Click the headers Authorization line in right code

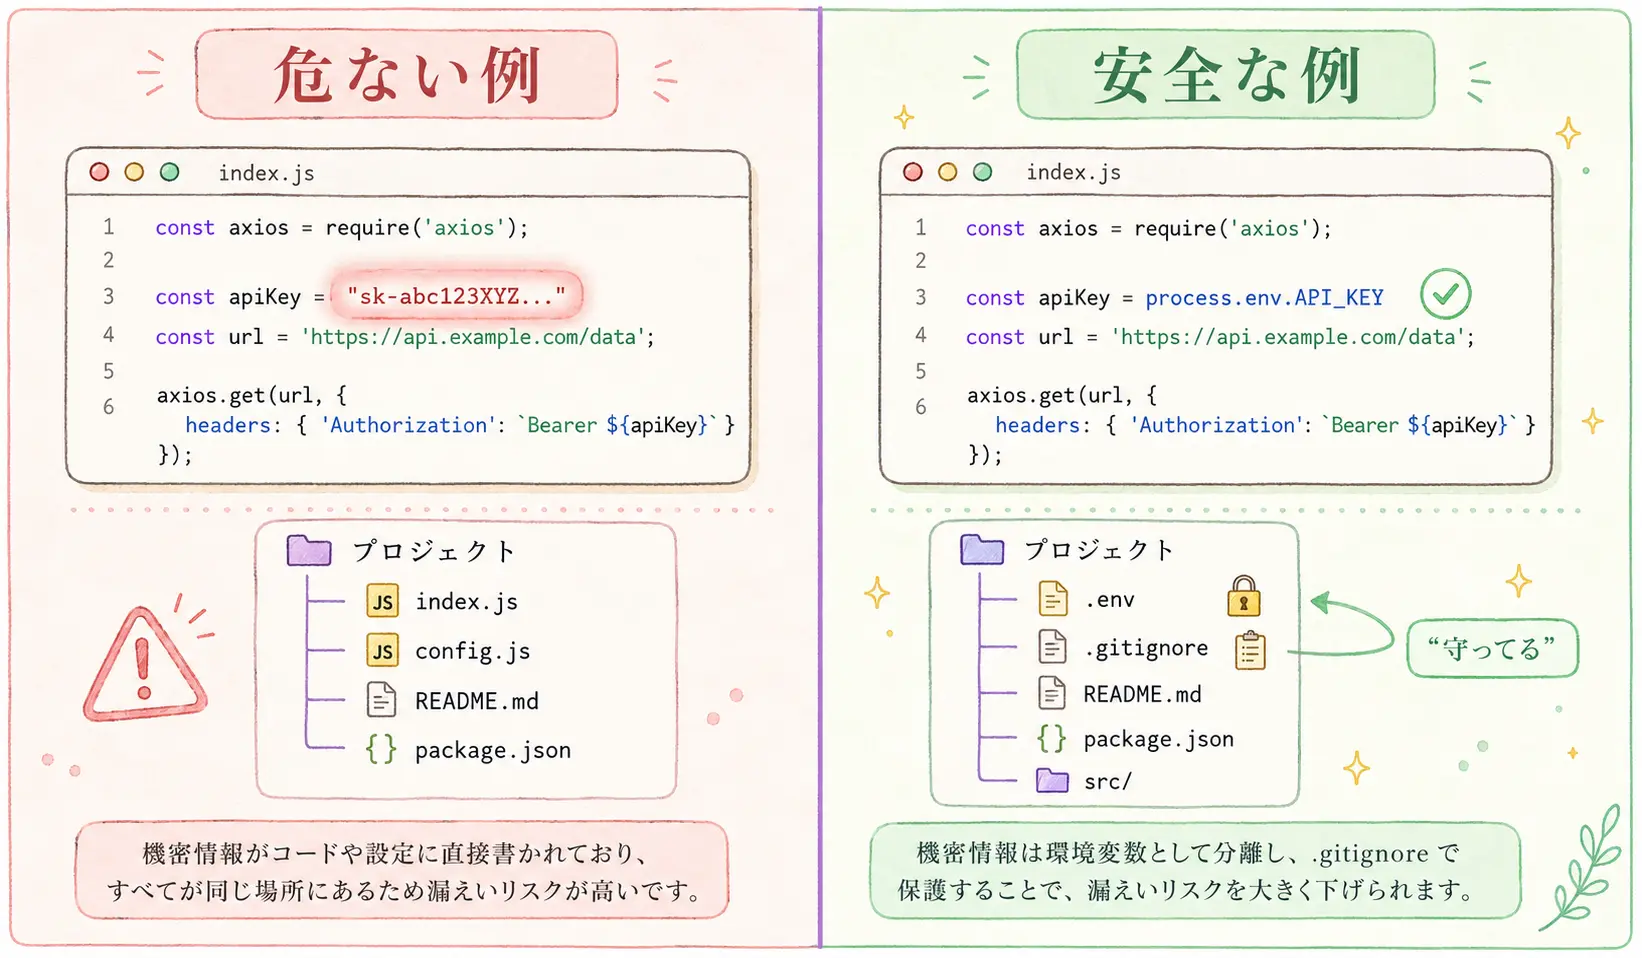click(1265, 425)
